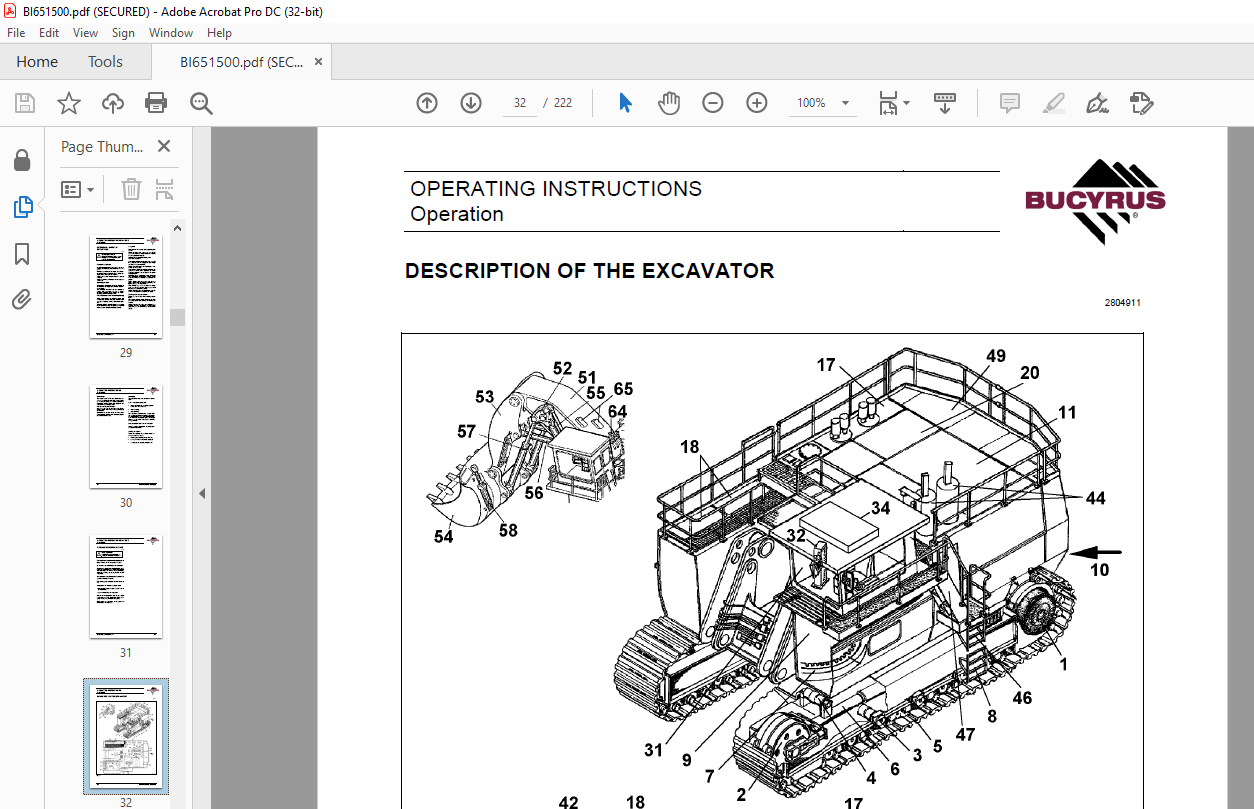Open the zoom level dropdown at 100%
1254x809 pixels.
(845, 103)
